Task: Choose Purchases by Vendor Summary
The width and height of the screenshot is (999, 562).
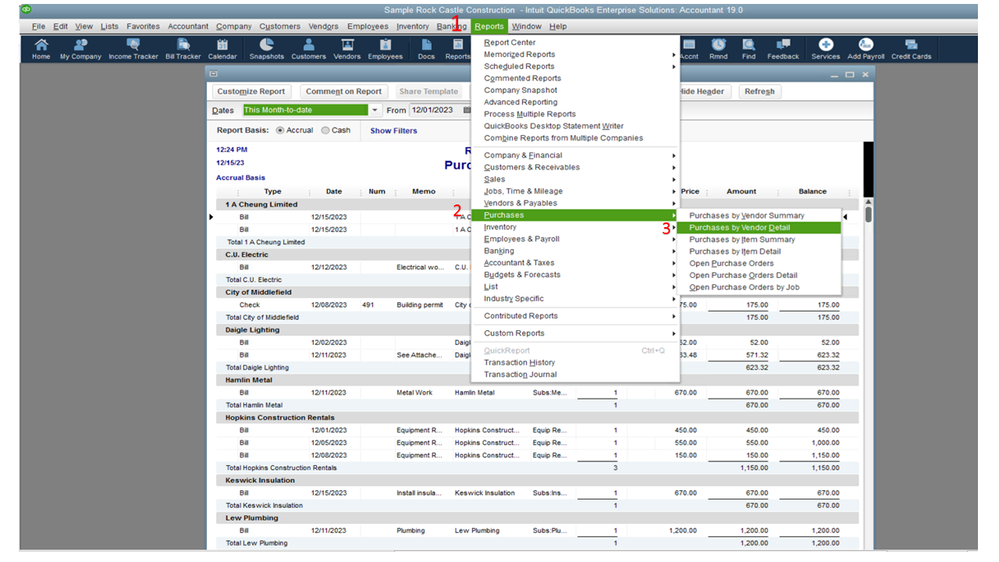Action: [x=758, y=215]
